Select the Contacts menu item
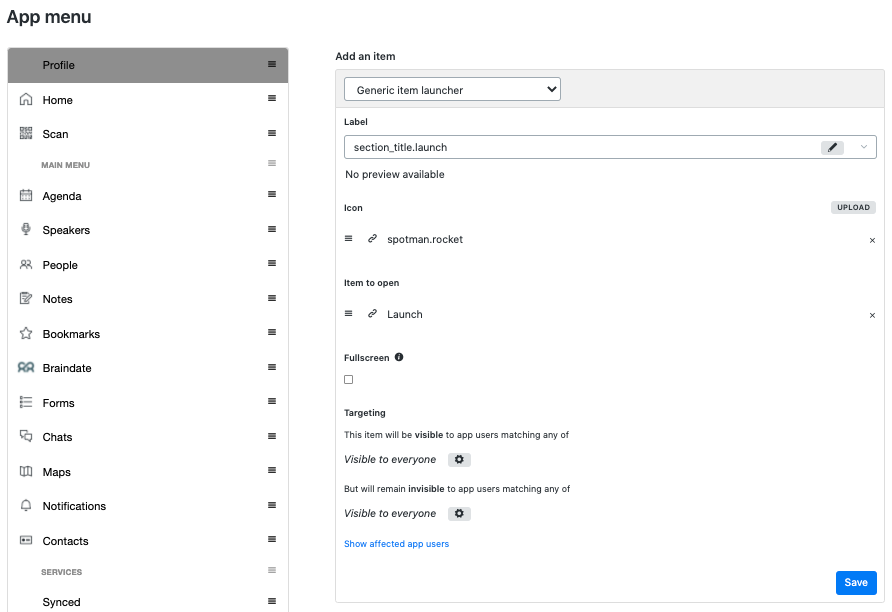The width and height of the screenshot is (892, 612). pos(148,541)
